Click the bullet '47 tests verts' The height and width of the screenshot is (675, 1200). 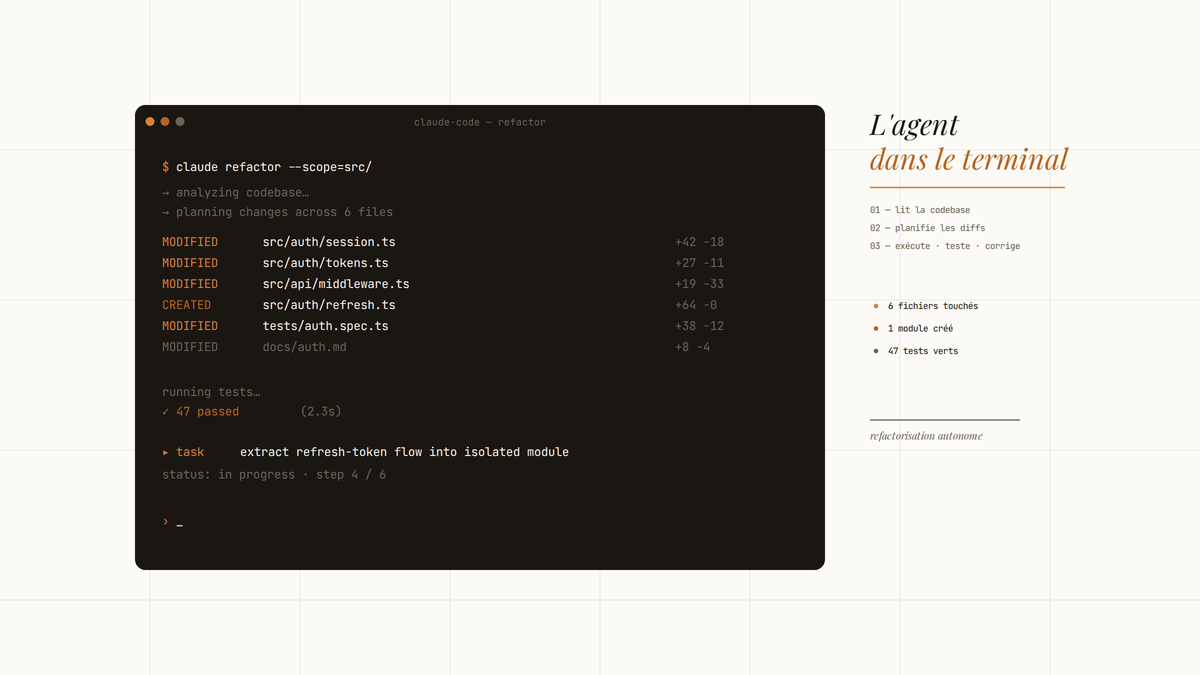(x=916, y=351)
